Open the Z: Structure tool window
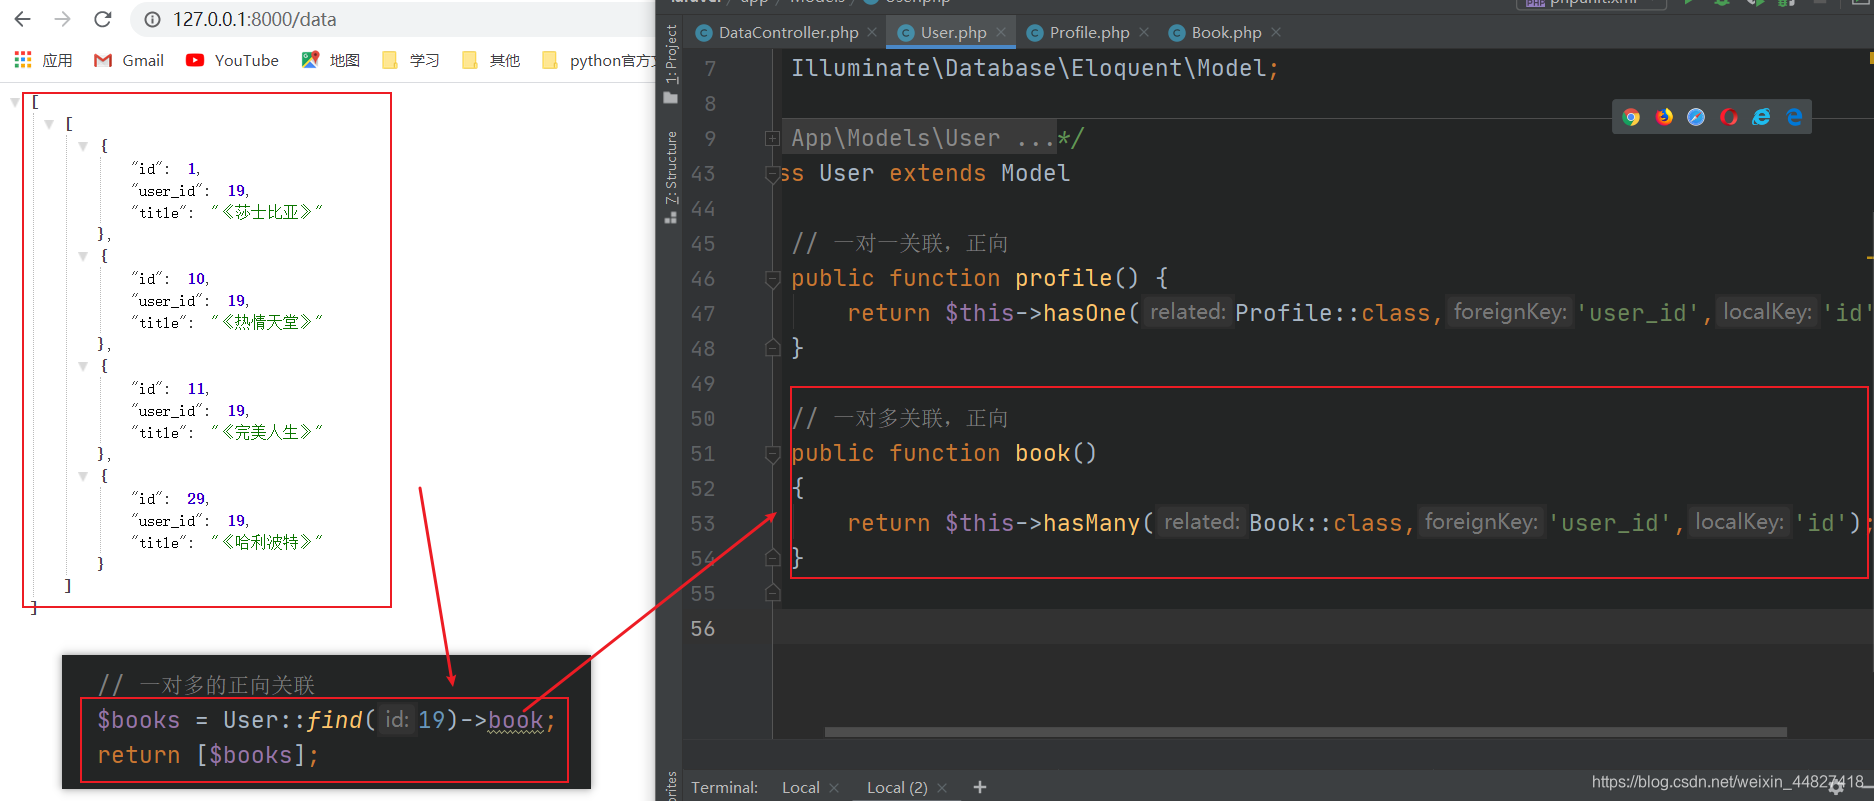1874x801 pixels. [670, 176]
